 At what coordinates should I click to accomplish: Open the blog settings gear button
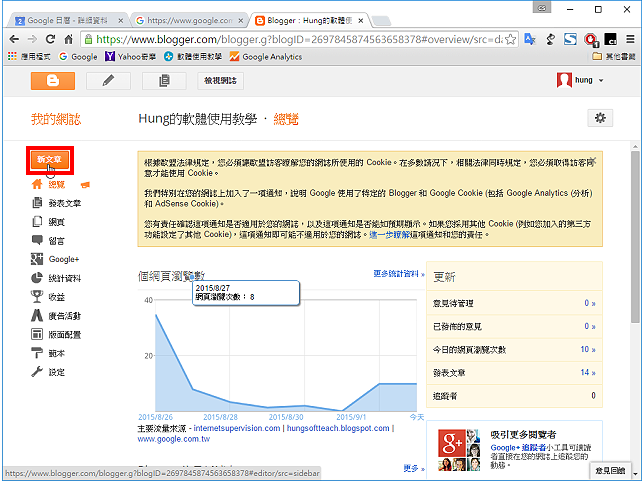(x=600, y=118)
